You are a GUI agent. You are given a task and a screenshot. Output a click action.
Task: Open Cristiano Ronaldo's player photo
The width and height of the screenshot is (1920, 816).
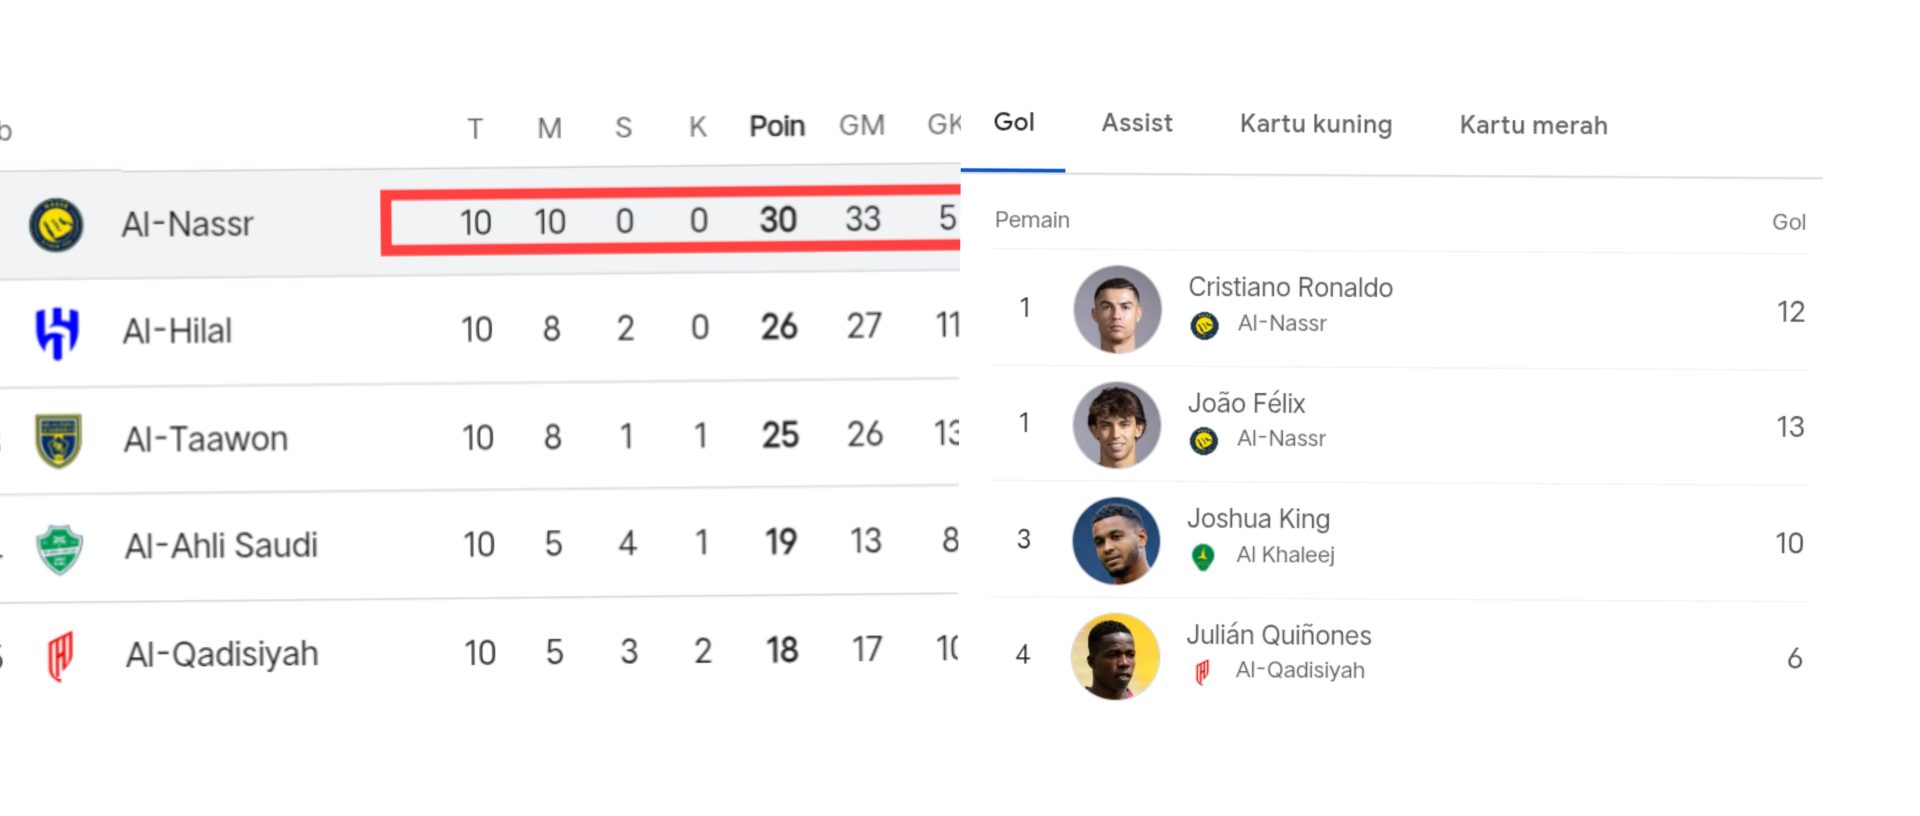point(1117,309)
